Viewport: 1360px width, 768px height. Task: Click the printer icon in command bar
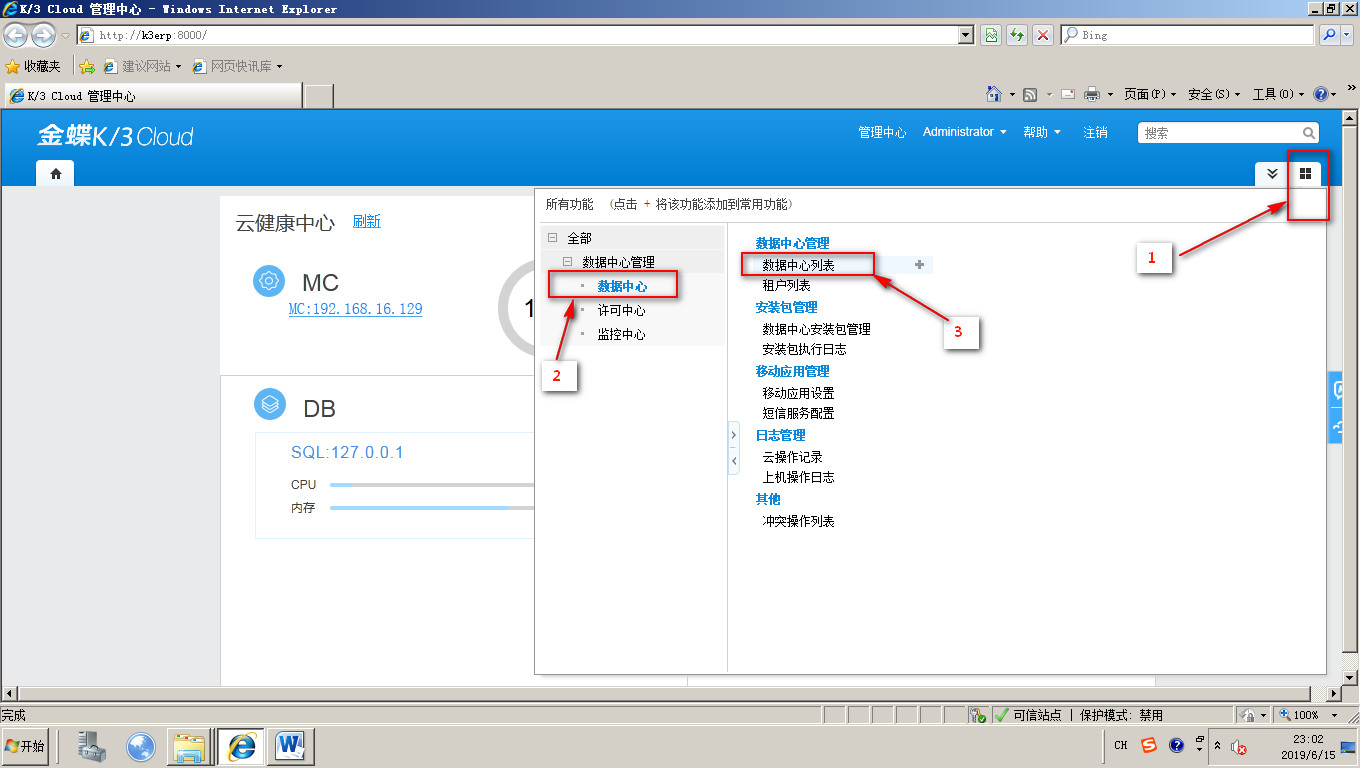pos(1092,94)
